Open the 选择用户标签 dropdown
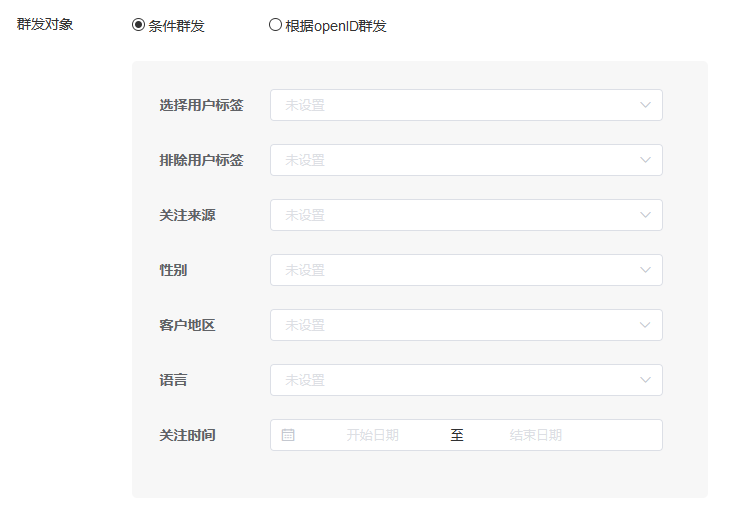 click(466, 105)
